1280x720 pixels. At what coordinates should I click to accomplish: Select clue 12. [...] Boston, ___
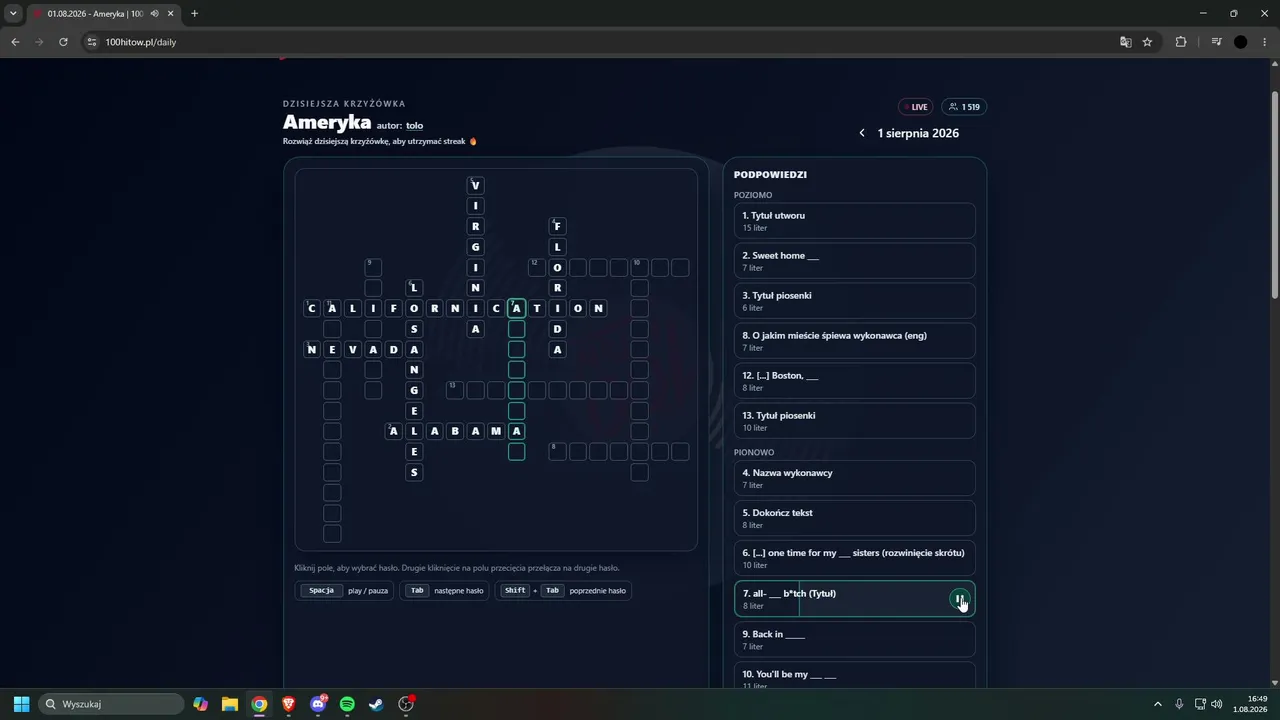coord(854,381)
